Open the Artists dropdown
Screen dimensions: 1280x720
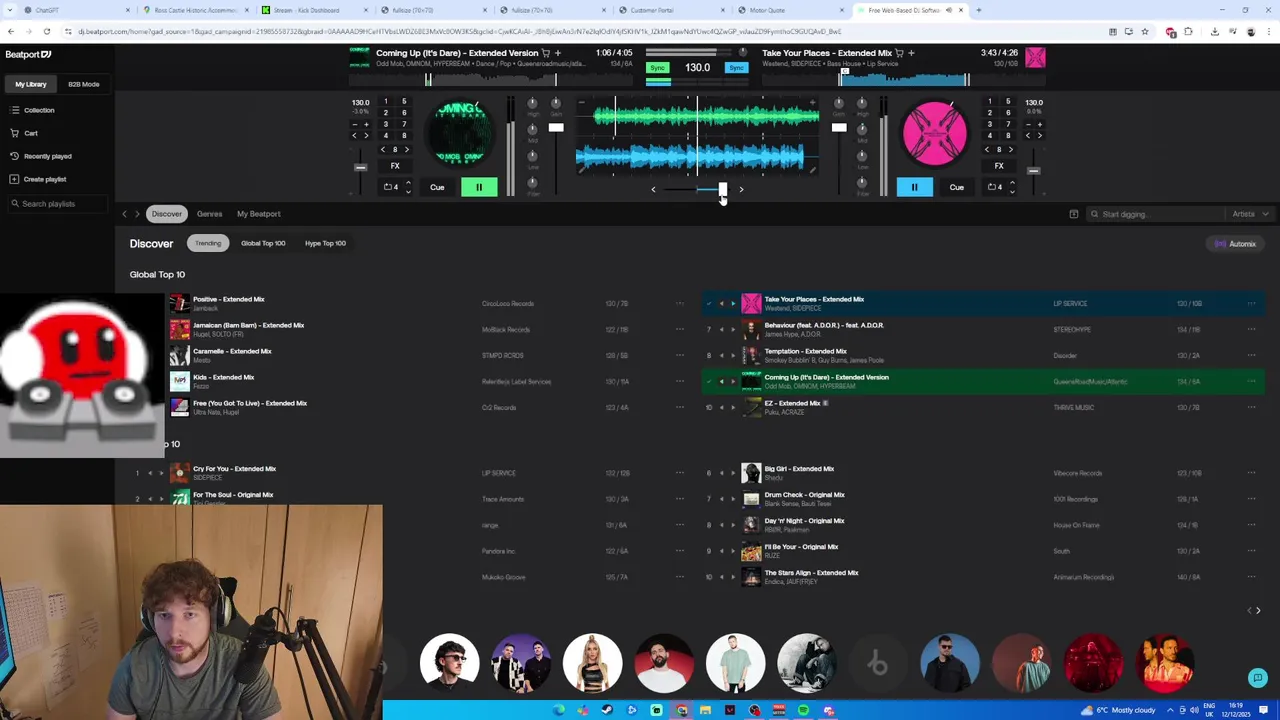(x=1250, y=214)
